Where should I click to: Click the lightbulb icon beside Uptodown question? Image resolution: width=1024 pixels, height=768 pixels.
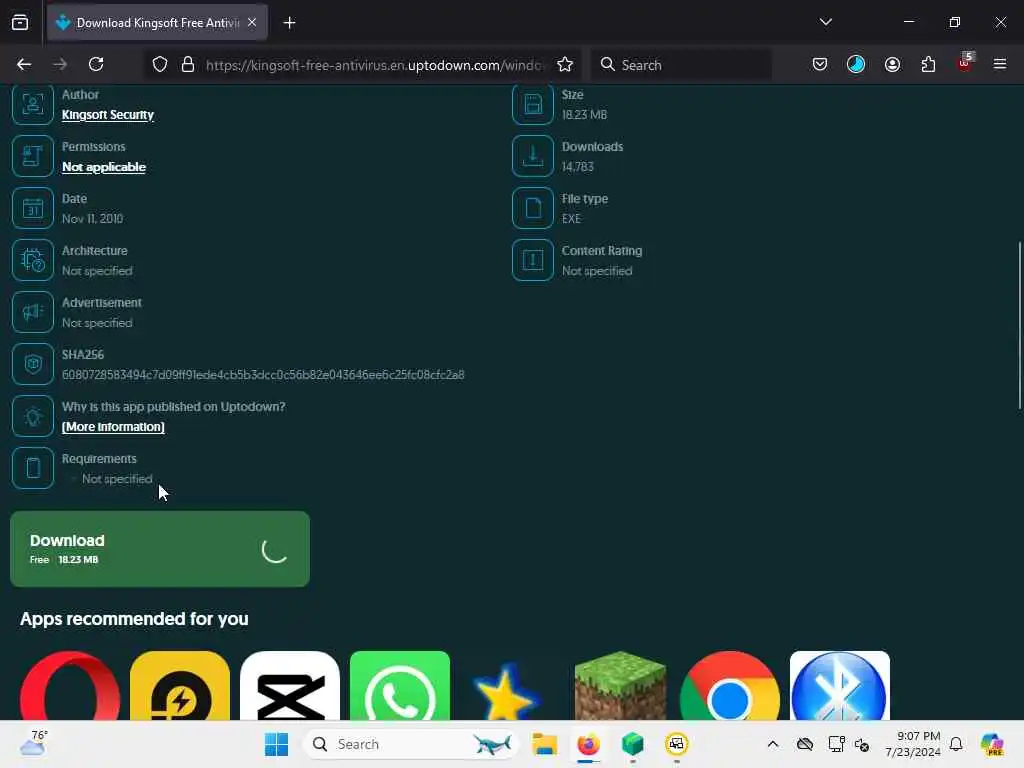point(33,416)
